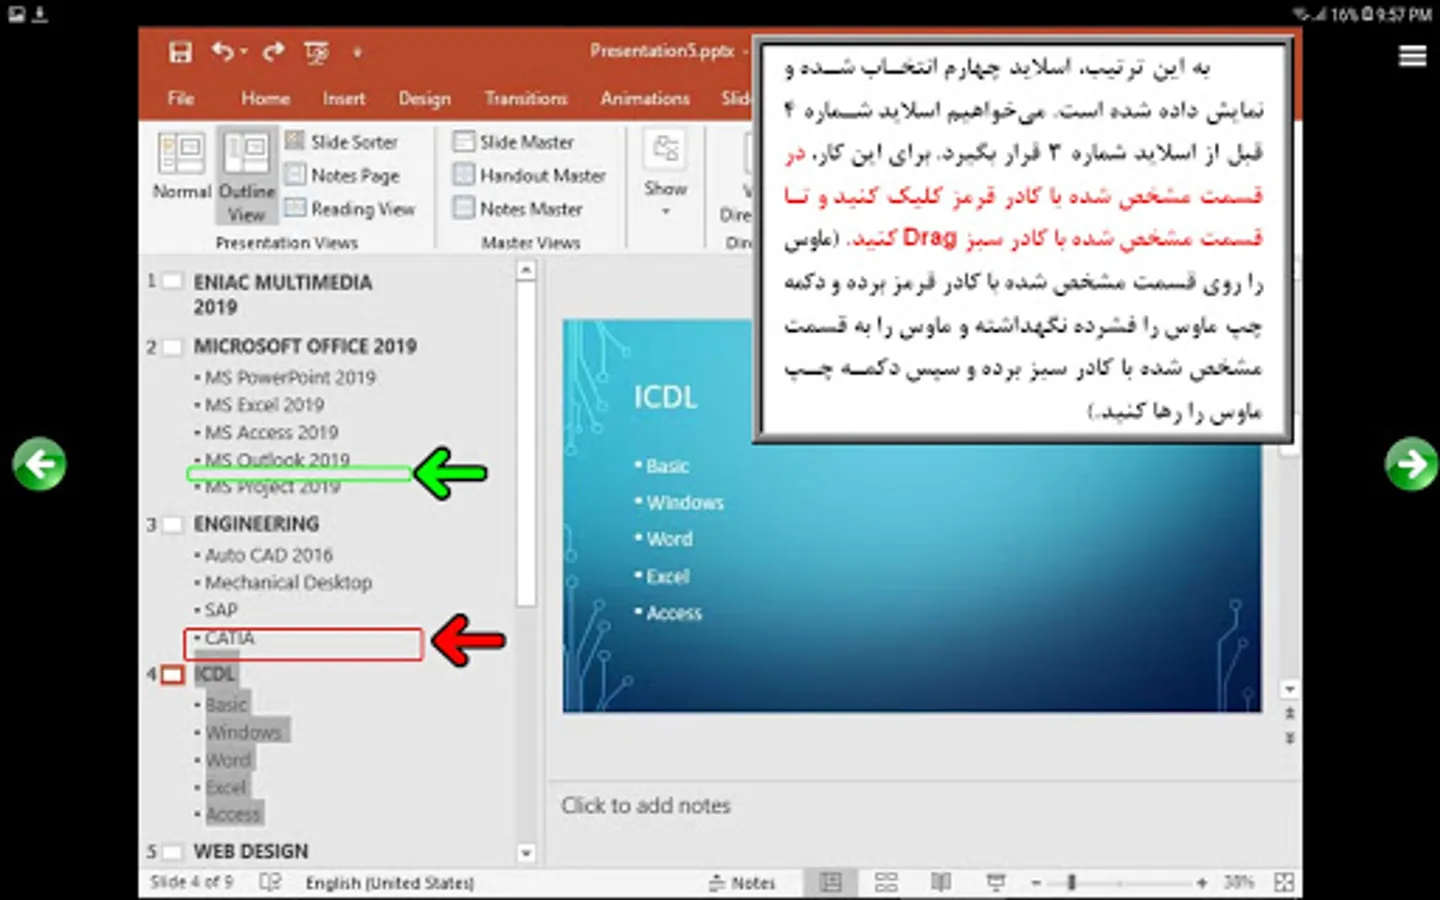Click ENIAC MULTIMEDIA 2019 outline title
Viewport: 1440px width, 900px height.
(283, 294)
